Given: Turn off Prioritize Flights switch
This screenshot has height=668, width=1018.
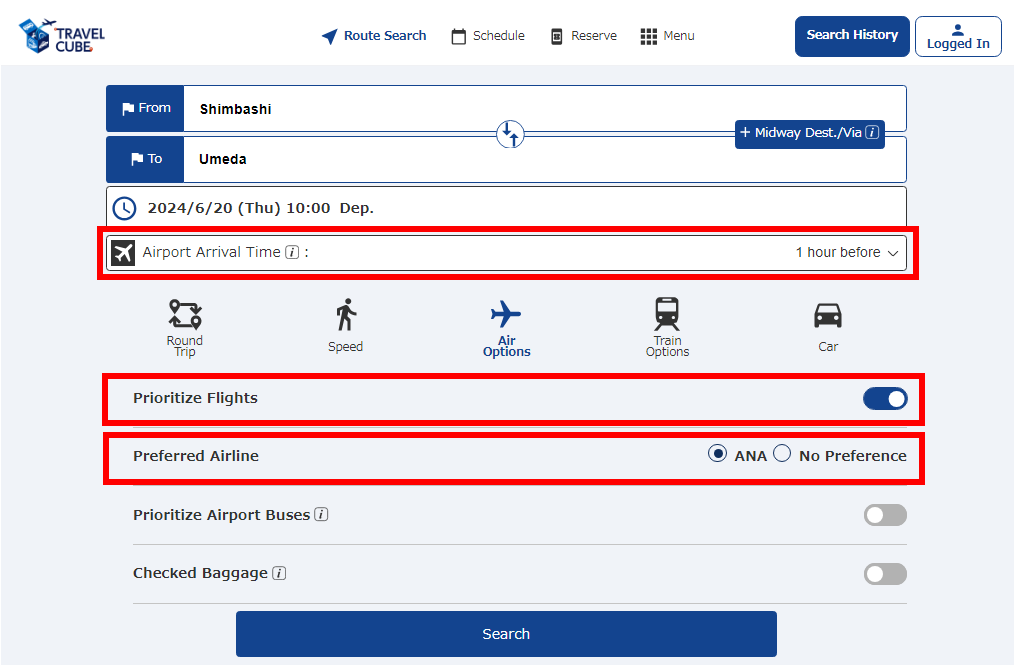Looking at the screenshot, I should [x=885, y=399].
